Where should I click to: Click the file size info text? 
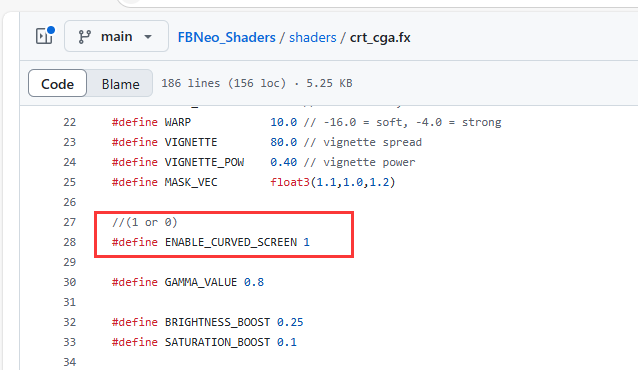[257, 83]
